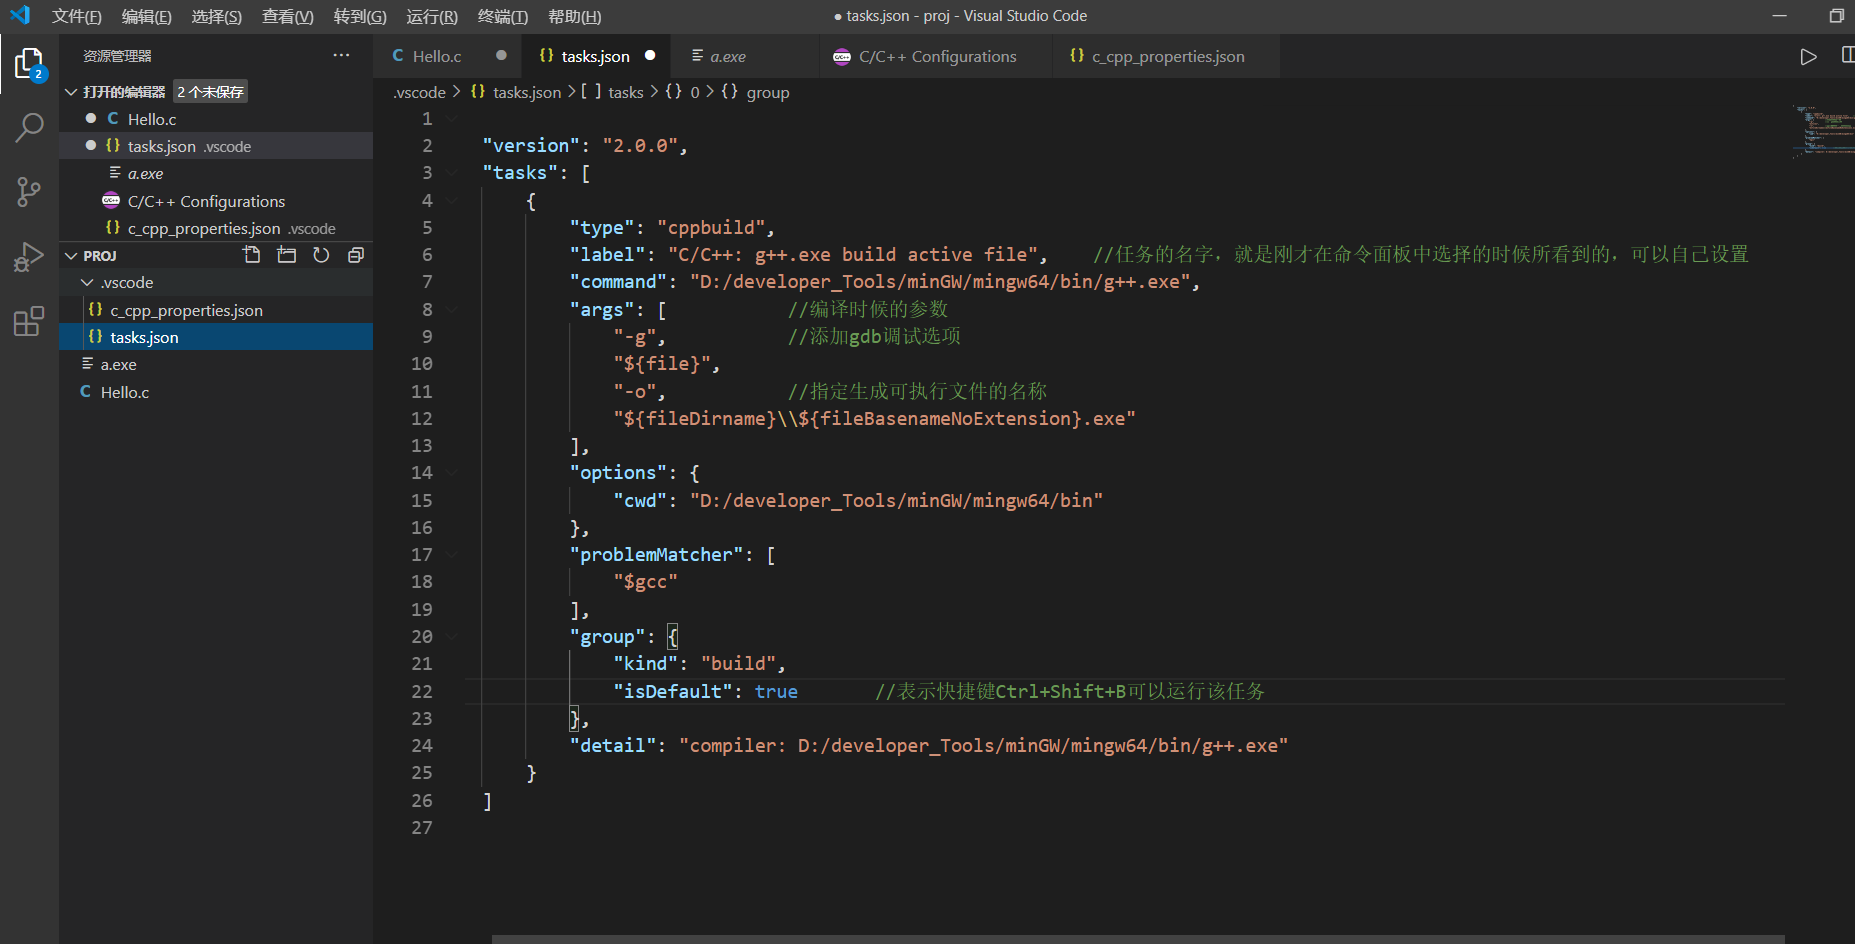Open Hello.c in PROJ tree
This screenshot has height=944, width=1855.
(x=216, y=392)
